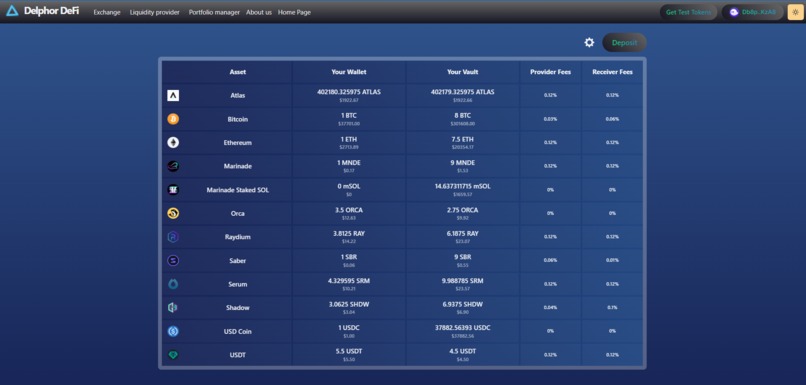Click the 4.329595 SRM wallet cell
The width and height of the screenshot is (806, 385).
[x=349, y=284]
